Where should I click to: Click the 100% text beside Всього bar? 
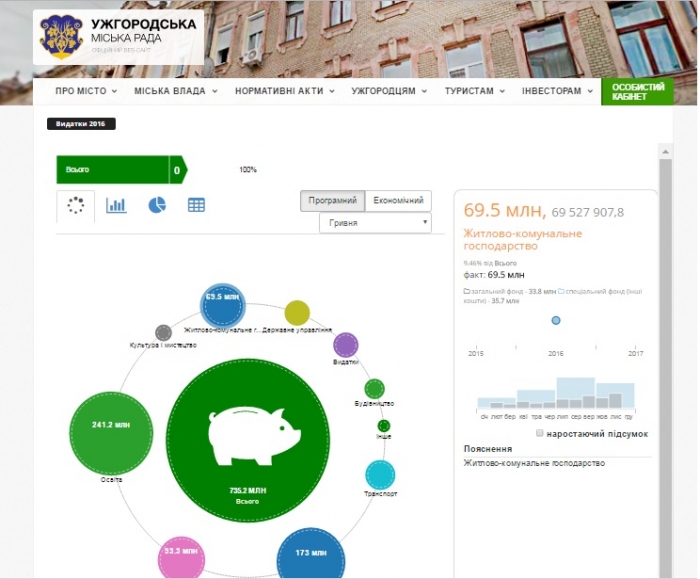pos(248,170)
